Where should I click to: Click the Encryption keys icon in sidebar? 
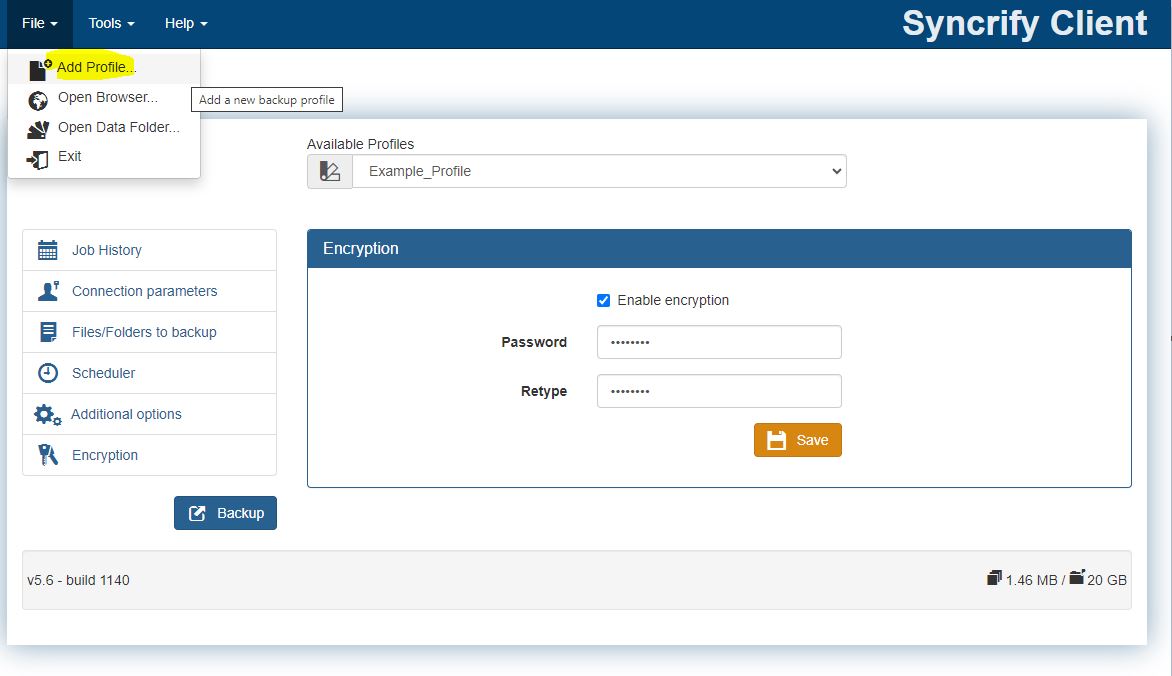click(x=48, y=455)
